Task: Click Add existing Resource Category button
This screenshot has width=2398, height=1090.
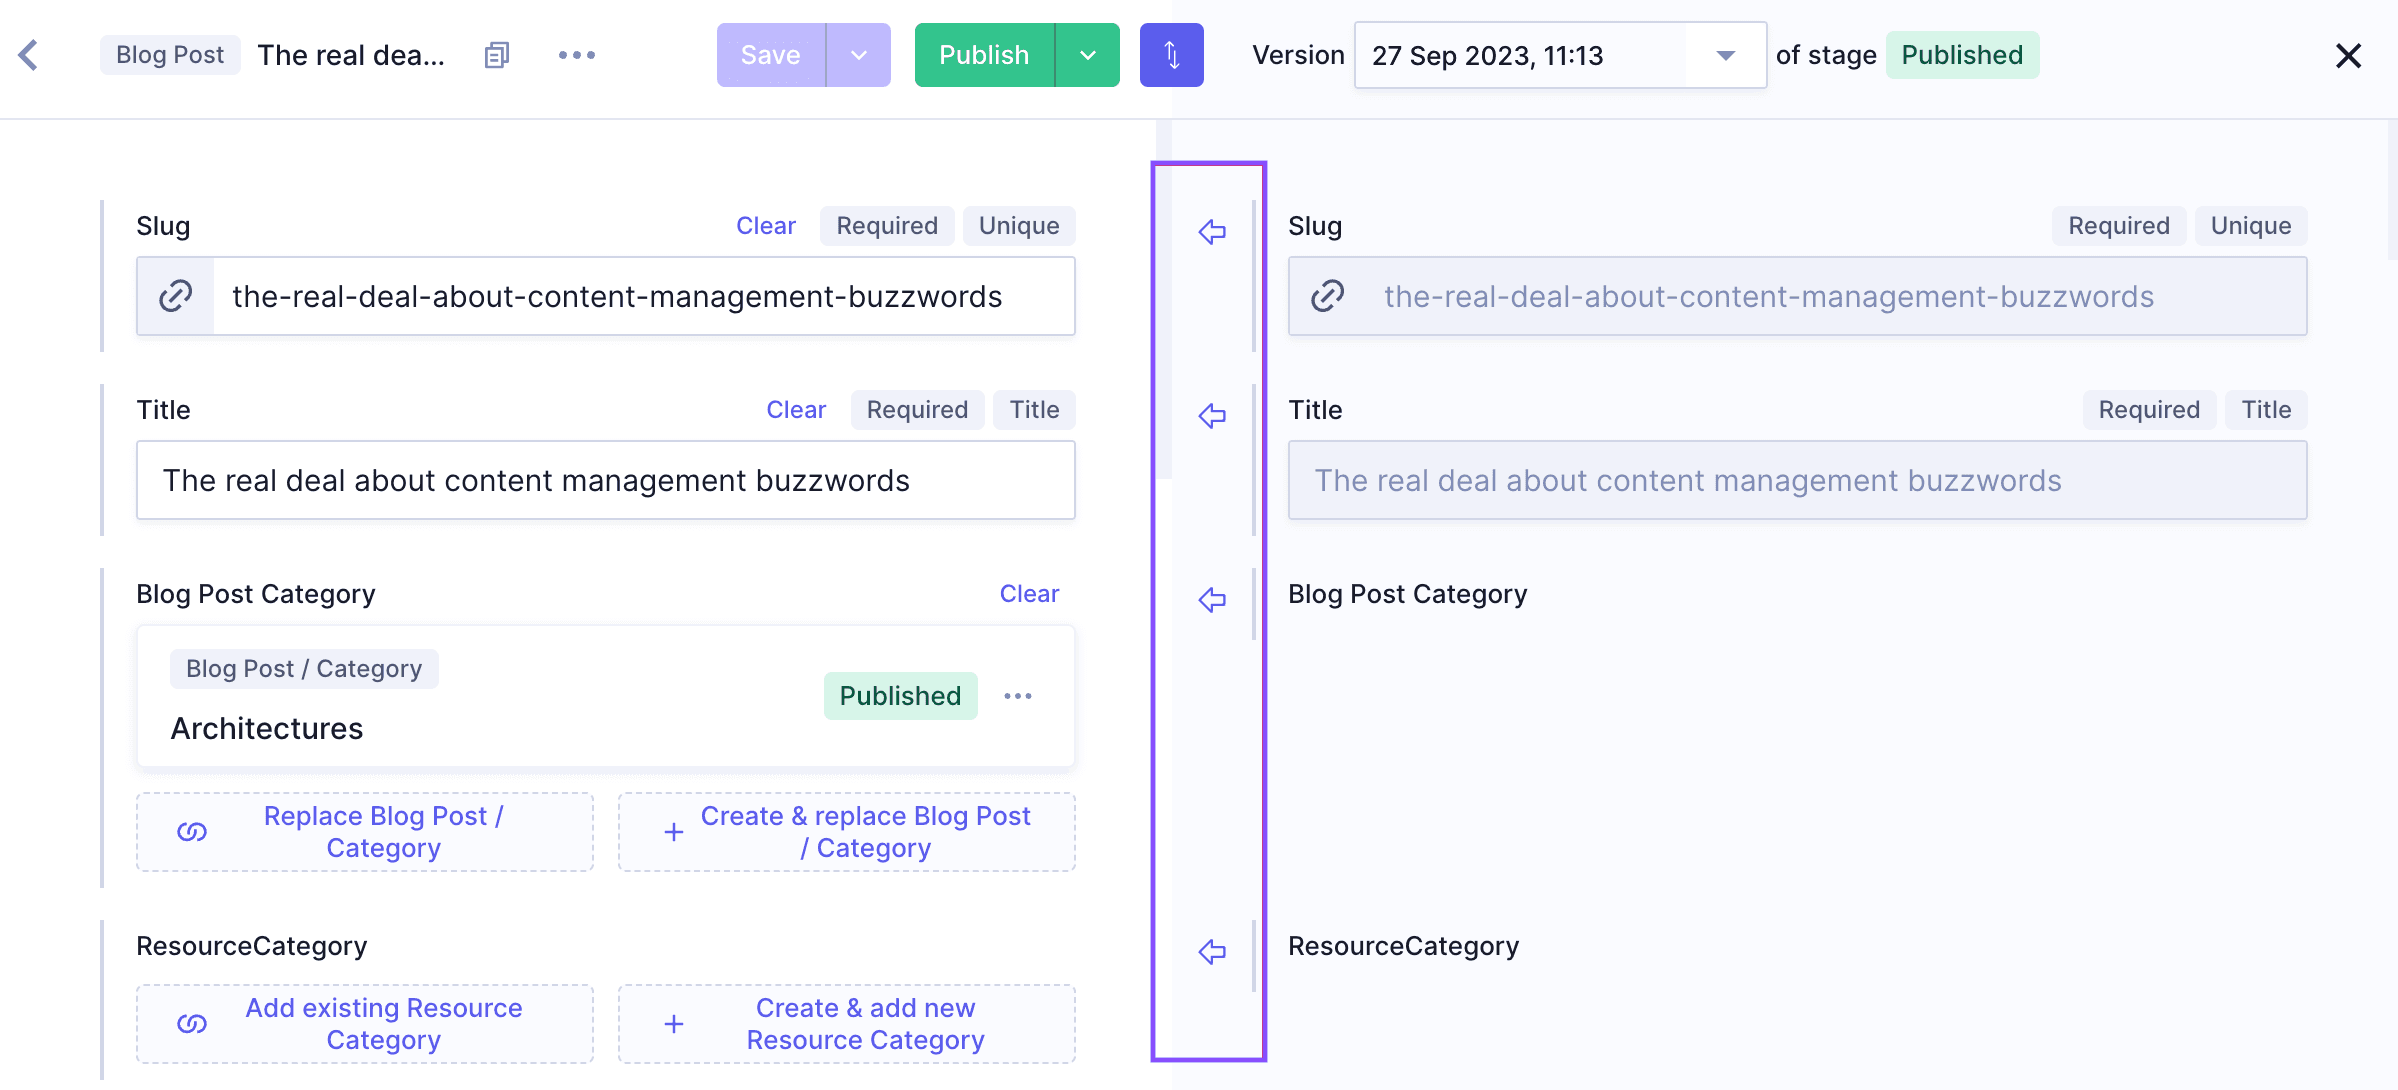Action: coord(365,1024)
